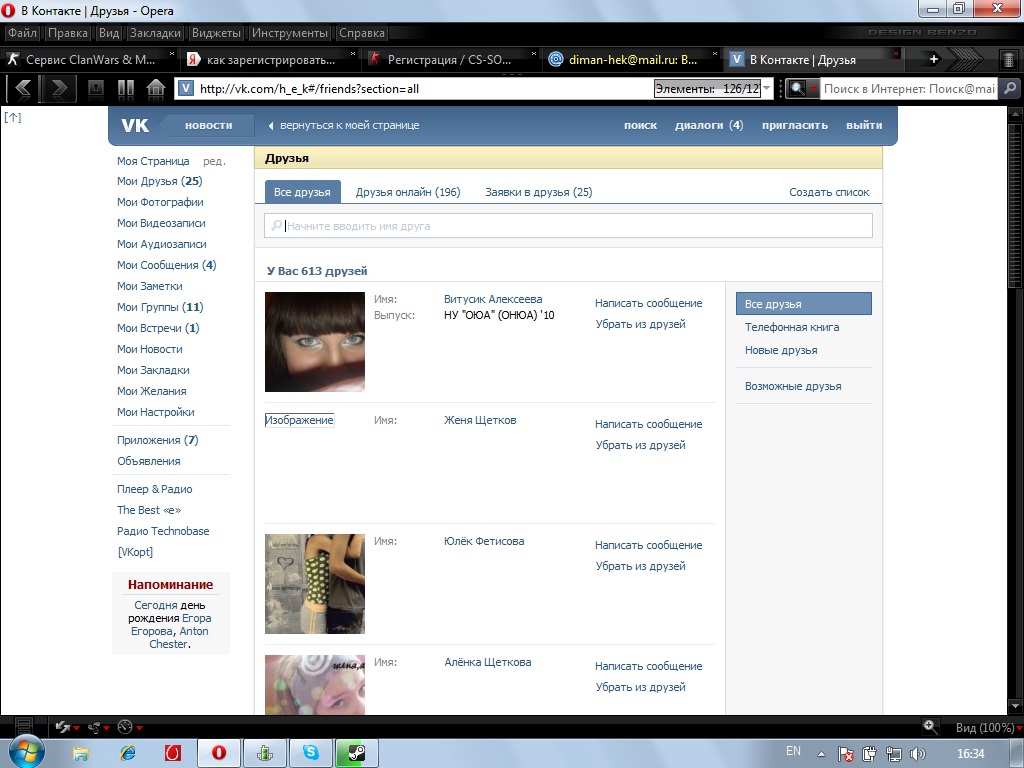Click the zoom magnifier in status bar
The height and width of the screenshot is (768, 1024).
coord(930,726)
